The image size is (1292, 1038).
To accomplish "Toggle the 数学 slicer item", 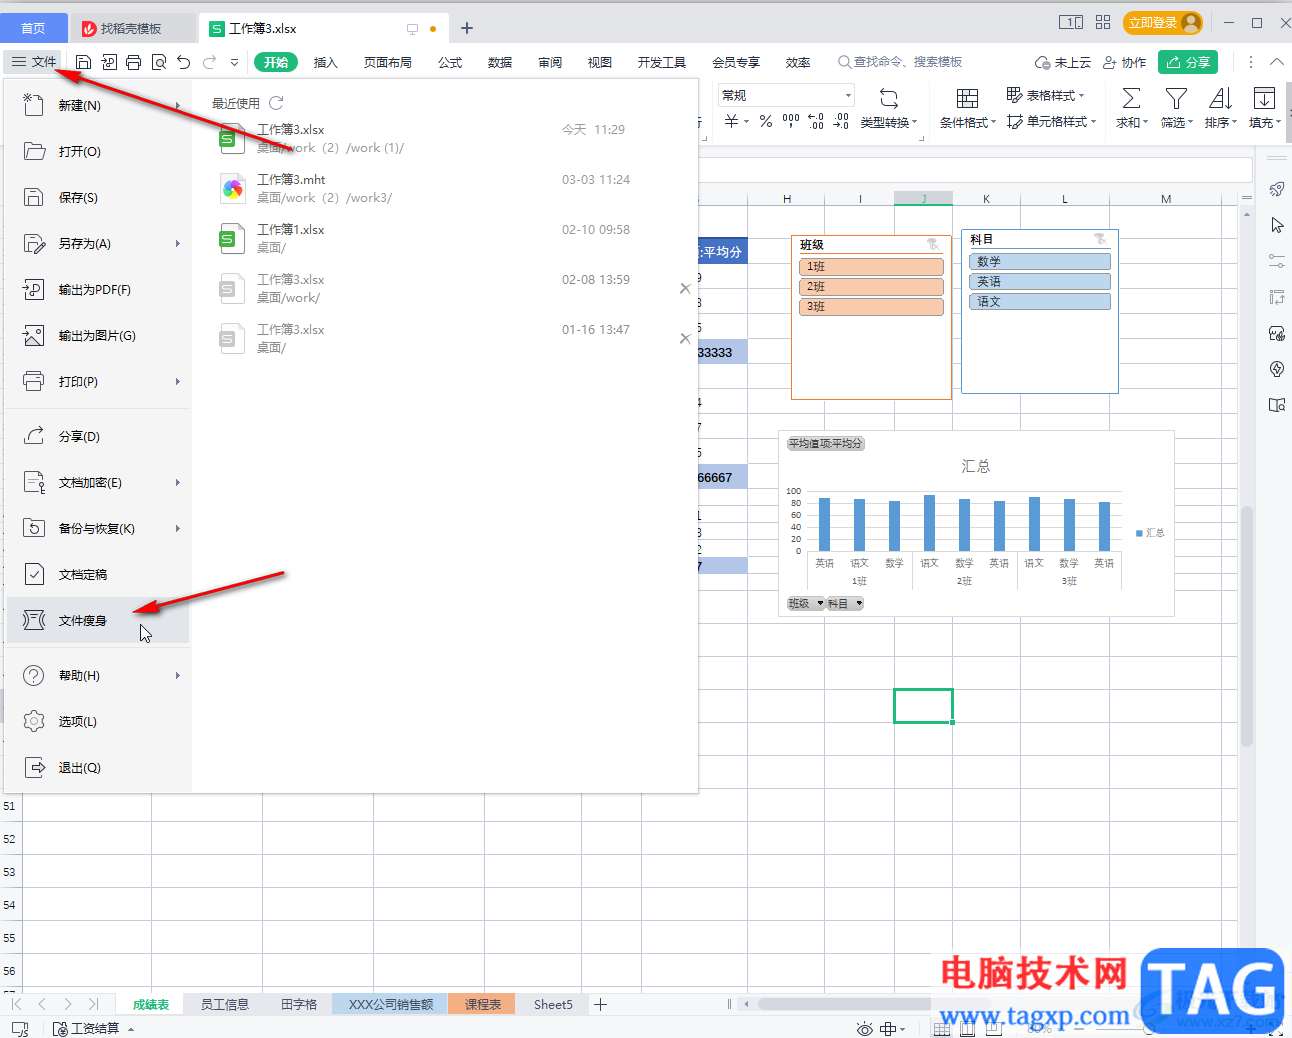I will click(1040, 261).
